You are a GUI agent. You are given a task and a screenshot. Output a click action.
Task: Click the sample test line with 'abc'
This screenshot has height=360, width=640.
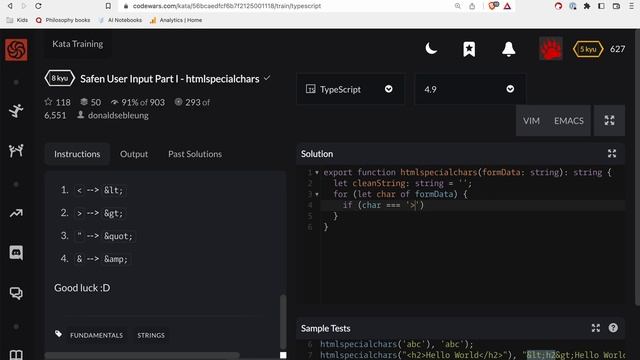[x=396, y=344]
